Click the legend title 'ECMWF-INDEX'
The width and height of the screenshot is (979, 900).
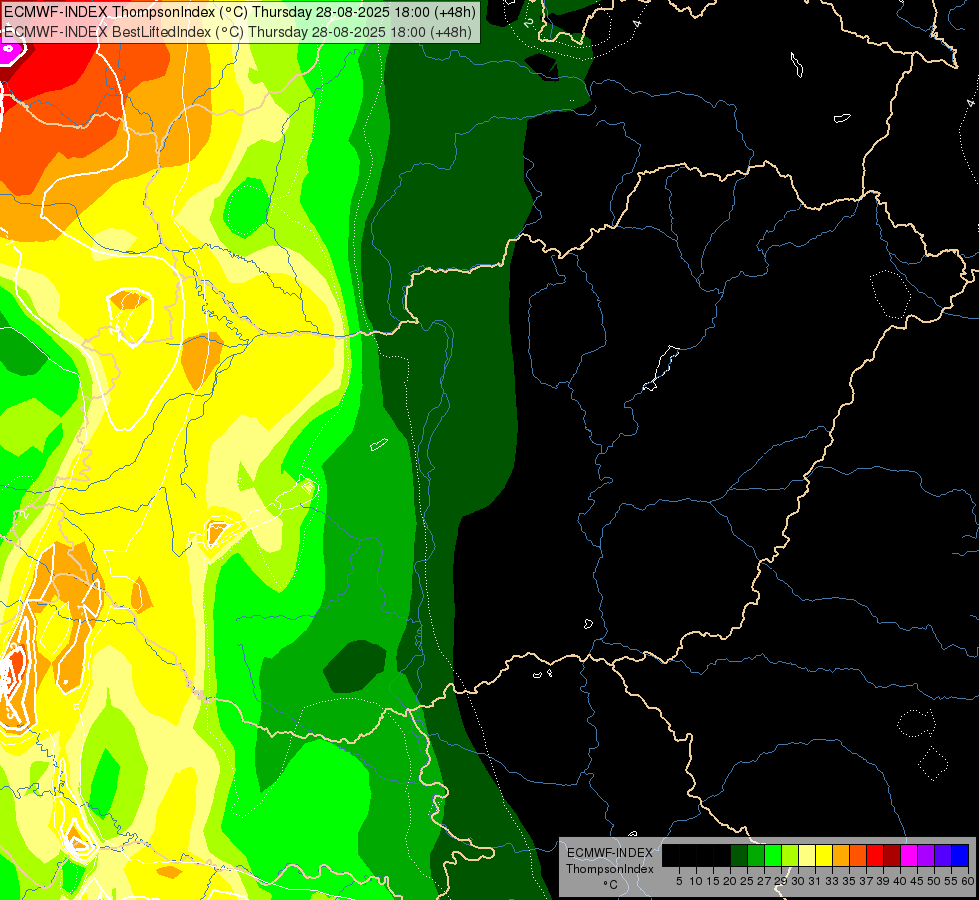coord(610,853)
